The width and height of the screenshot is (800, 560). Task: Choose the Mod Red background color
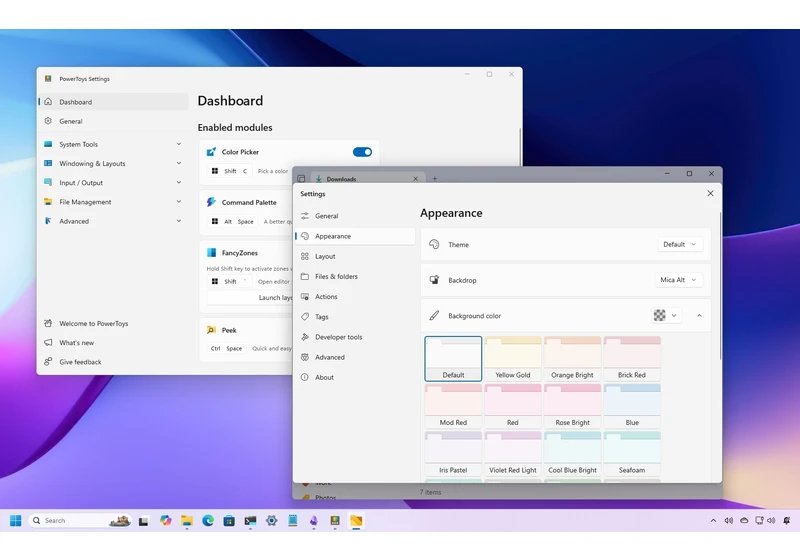(x=453, y=406)
